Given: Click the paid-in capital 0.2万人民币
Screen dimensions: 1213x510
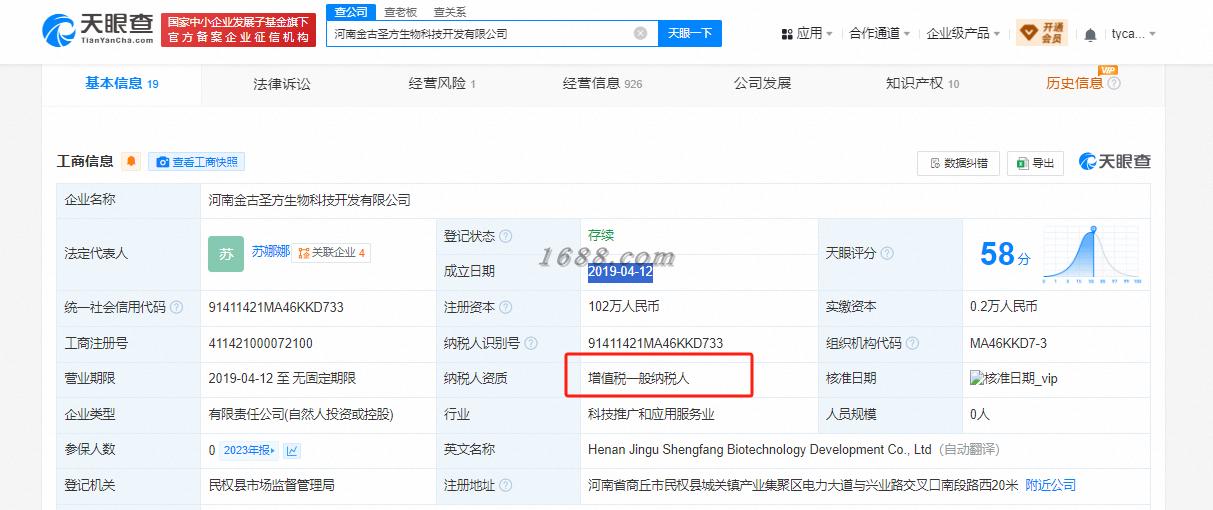Looking at the screenshot, I should pos(1003,308).
